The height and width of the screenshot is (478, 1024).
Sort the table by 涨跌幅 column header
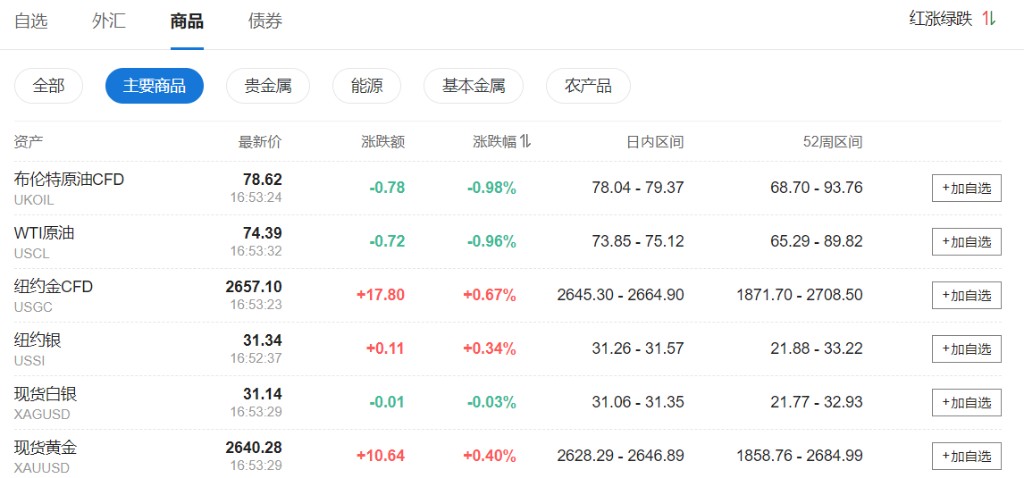pyautogui.click(x=494, y=142)
